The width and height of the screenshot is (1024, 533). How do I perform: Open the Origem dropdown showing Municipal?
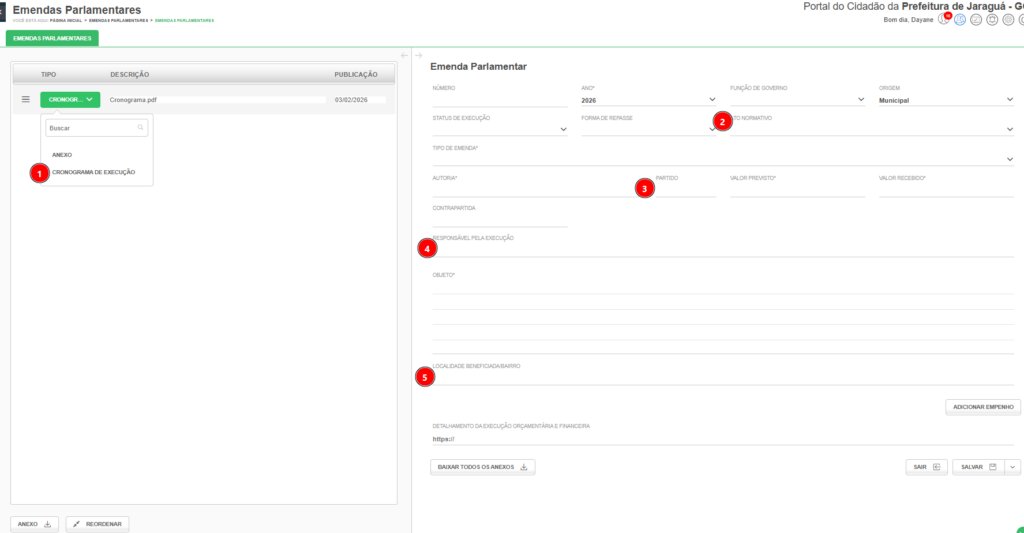[1009, 100]
